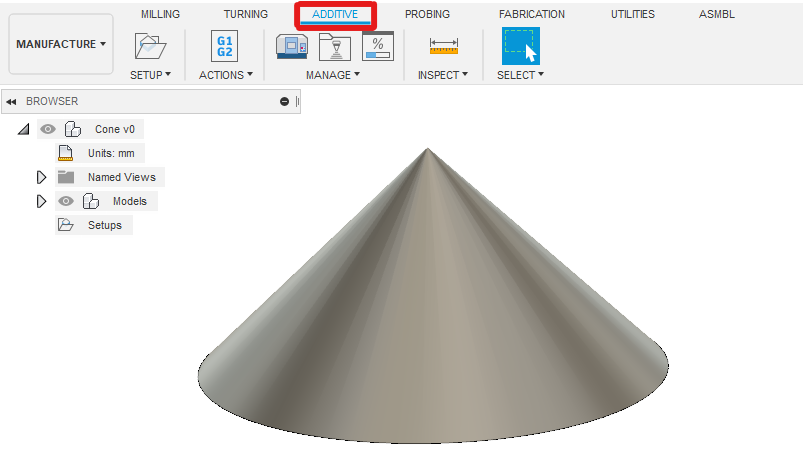Switch to the MILLING tab

(160, 14)
